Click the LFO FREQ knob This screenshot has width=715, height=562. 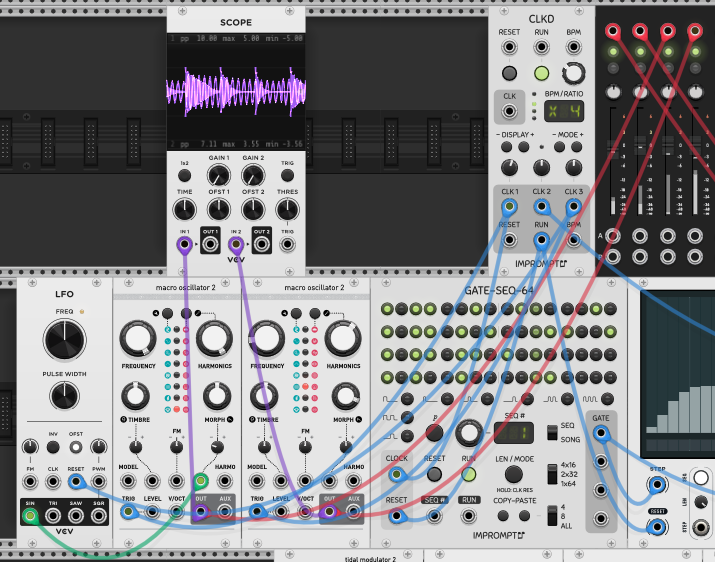click(x=64, y=340)
